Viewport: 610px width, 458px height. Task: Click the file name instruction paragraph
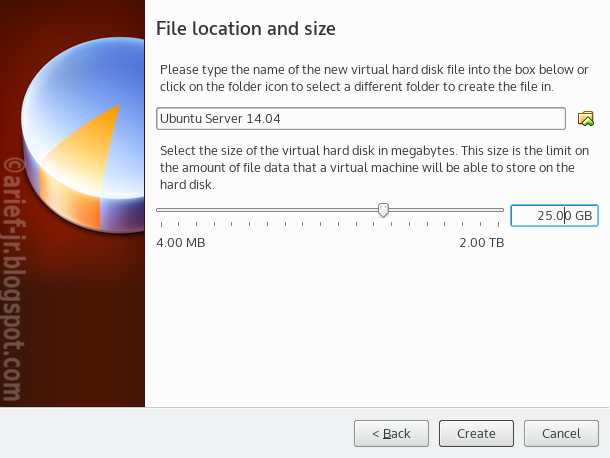click(373, 78)
